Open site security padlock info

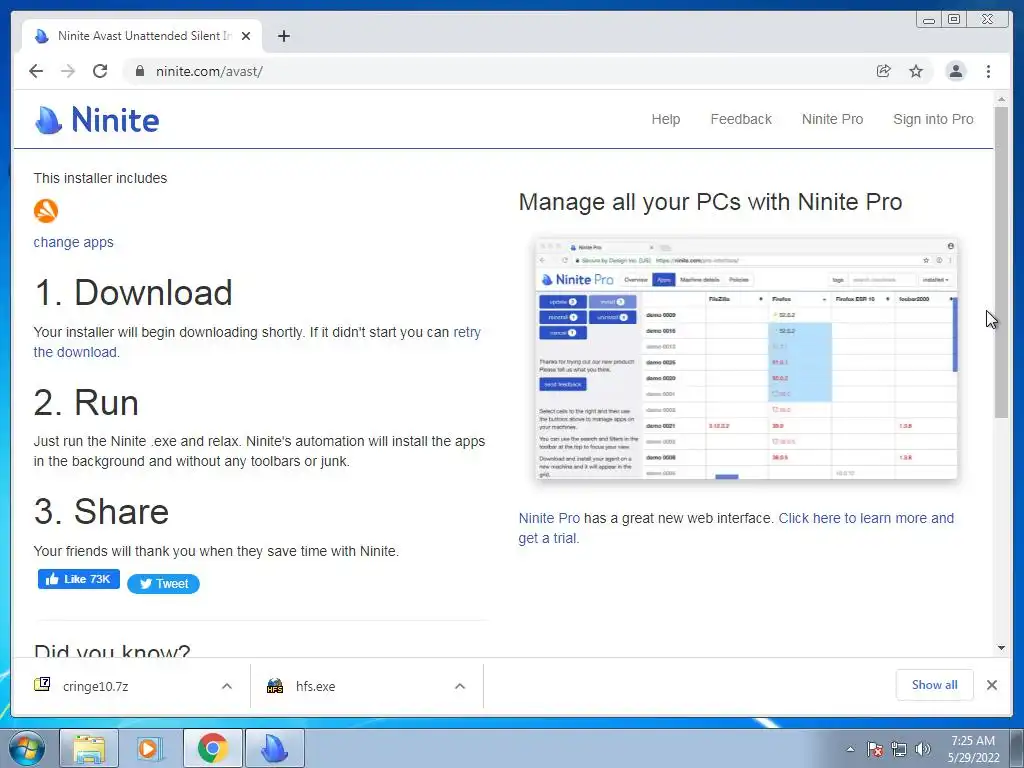(140, 71)
